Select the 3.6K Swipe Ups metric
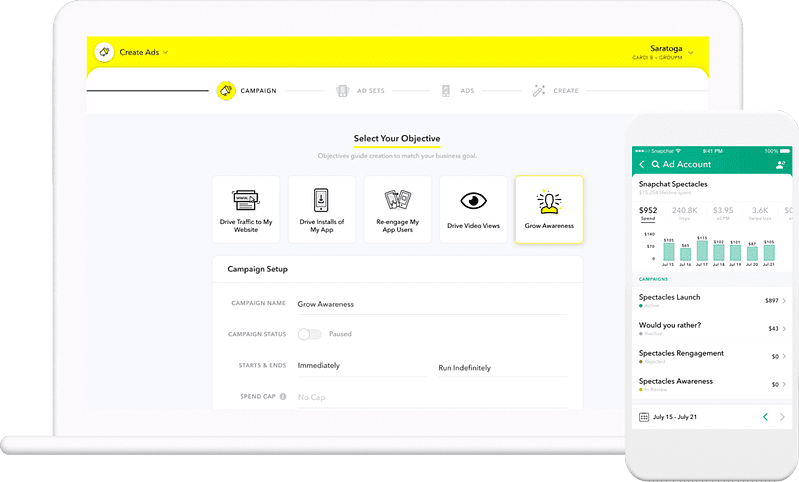This screenshot has height=482, width=799. pos(760,213)
